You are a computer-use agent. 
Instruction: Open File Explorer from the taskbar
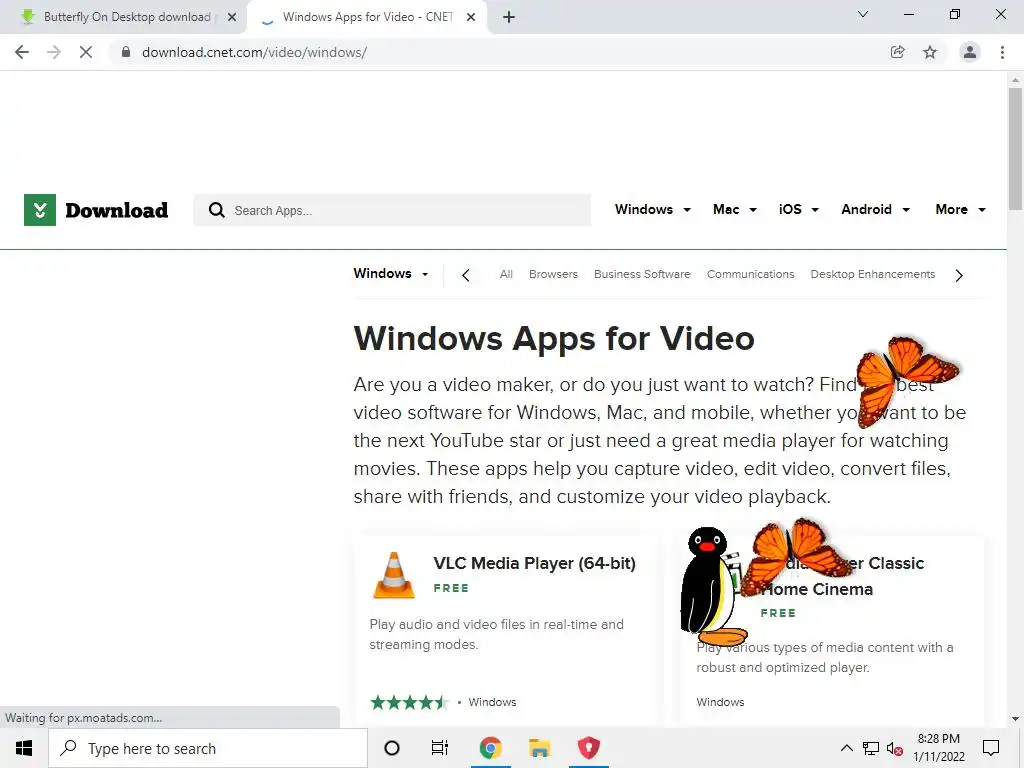click(x=539, y=748)
